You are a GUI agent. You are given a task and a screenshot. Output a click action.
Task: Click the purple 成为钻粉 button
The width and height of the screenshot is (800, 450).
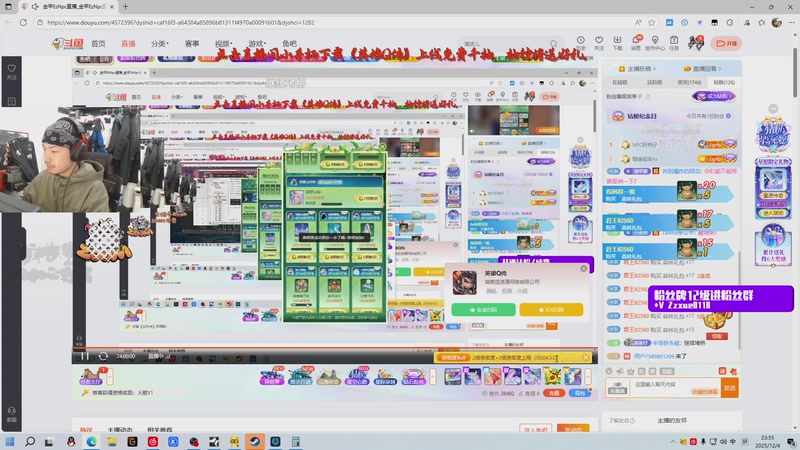click(x=715, y=96)
